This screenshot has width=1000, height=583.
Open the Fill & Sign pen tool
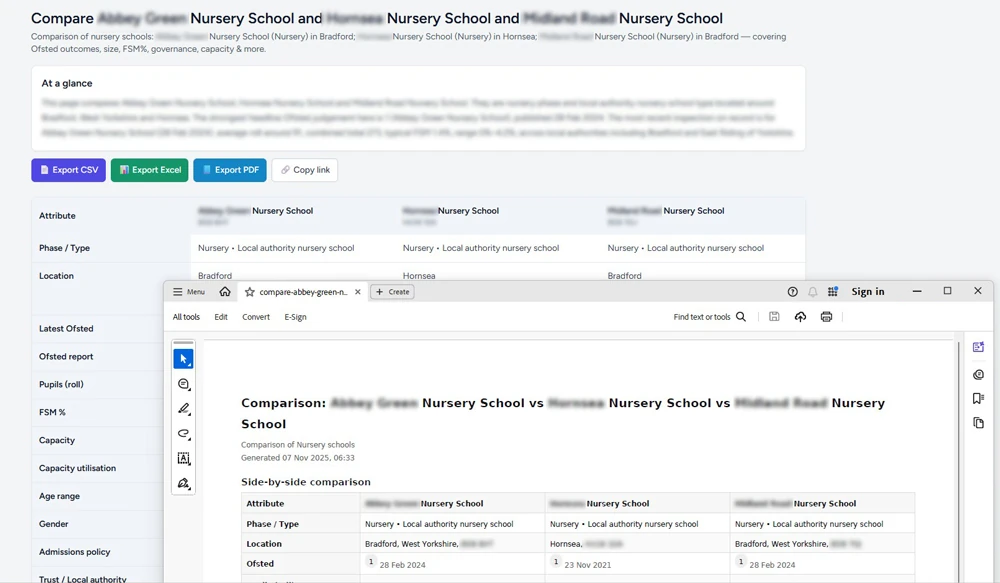coord(183,483)
